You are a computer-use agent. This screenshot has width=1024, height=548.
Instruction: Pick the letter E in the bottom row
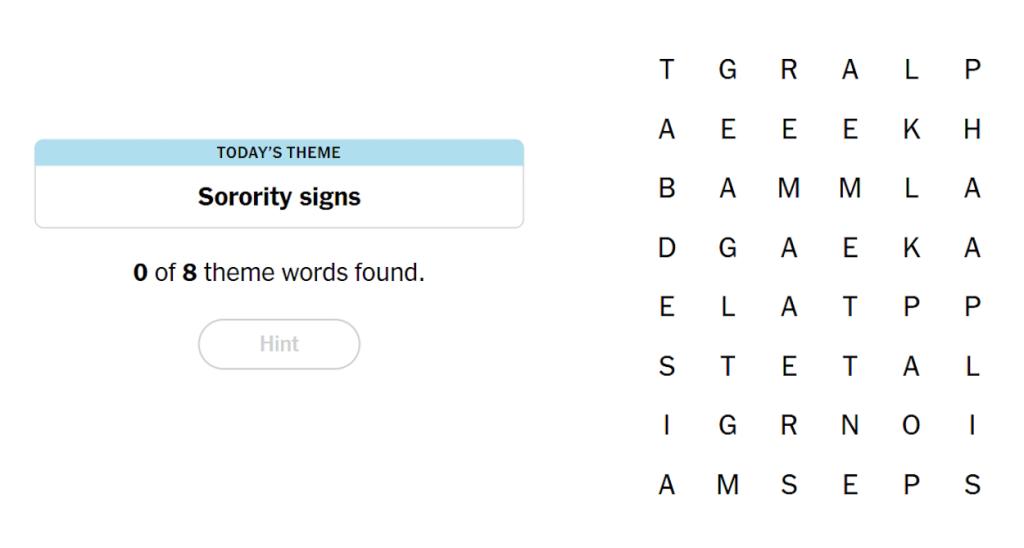[850, 486]
